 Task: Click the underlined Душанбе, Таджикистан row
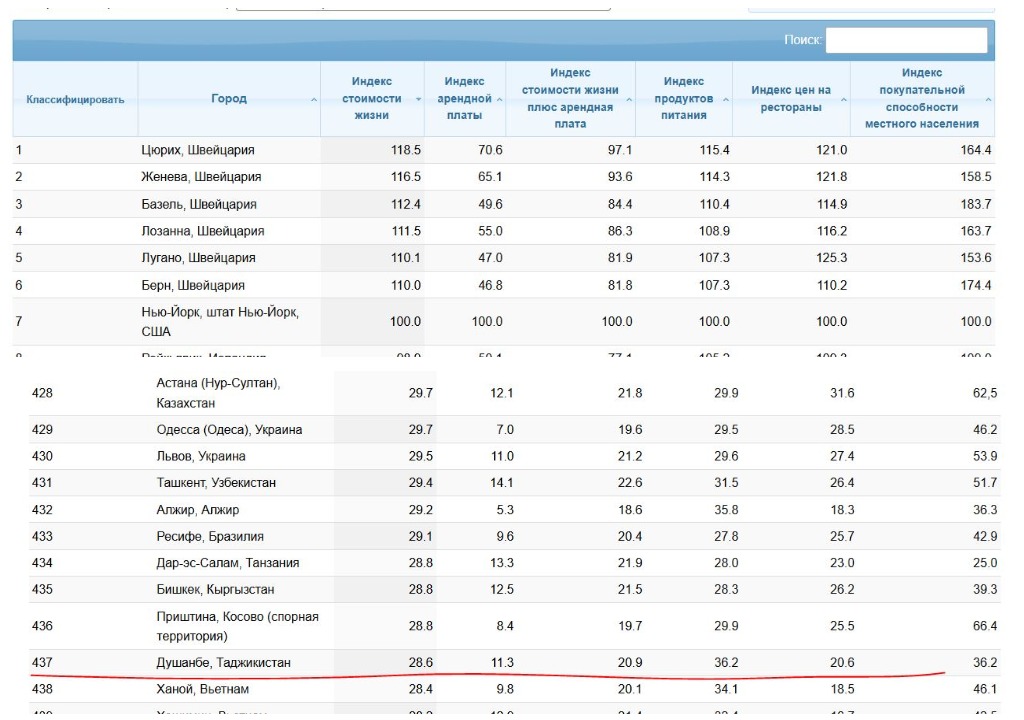point(223,663)
